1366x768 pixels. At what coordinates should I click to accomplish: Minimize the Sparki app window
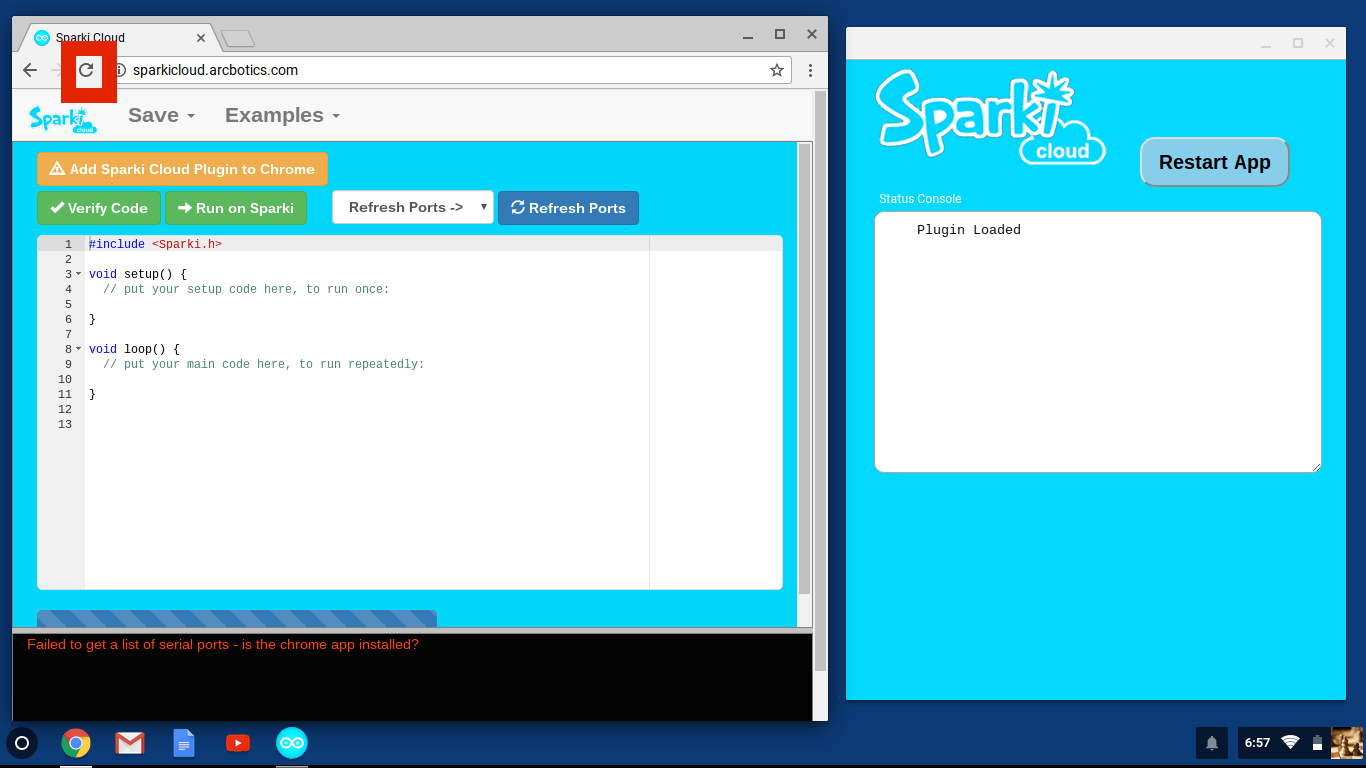pos(1266,43)
